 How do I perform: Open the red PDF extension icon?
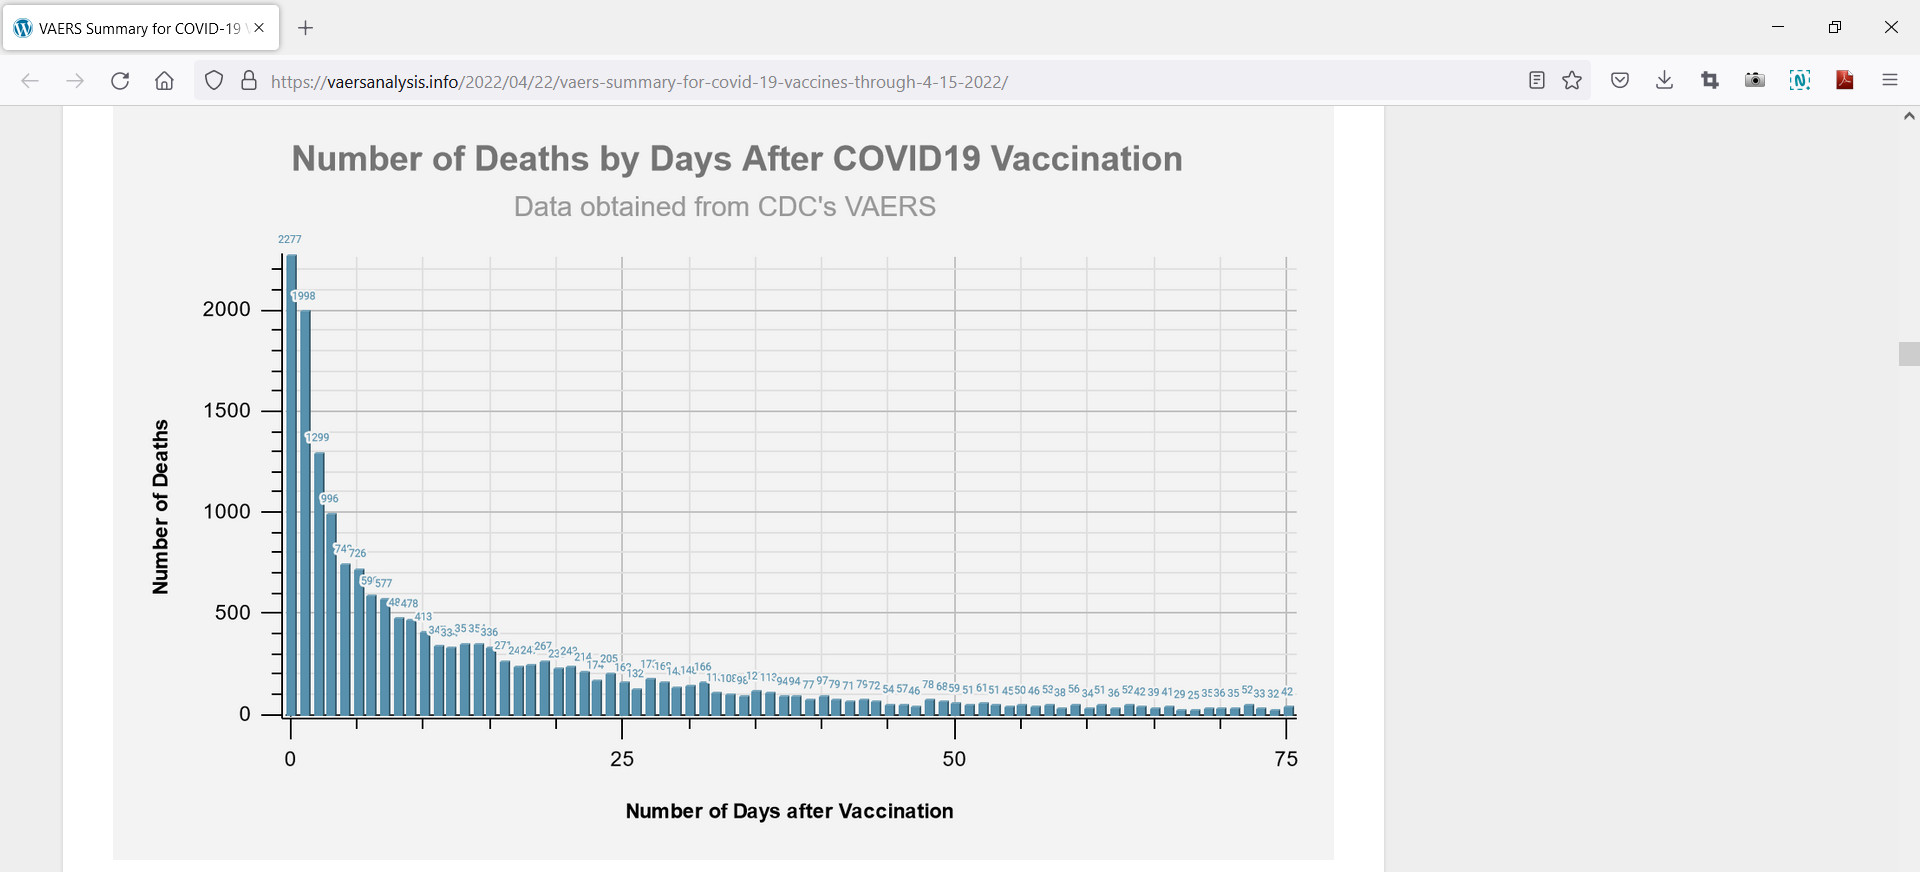1845,81
